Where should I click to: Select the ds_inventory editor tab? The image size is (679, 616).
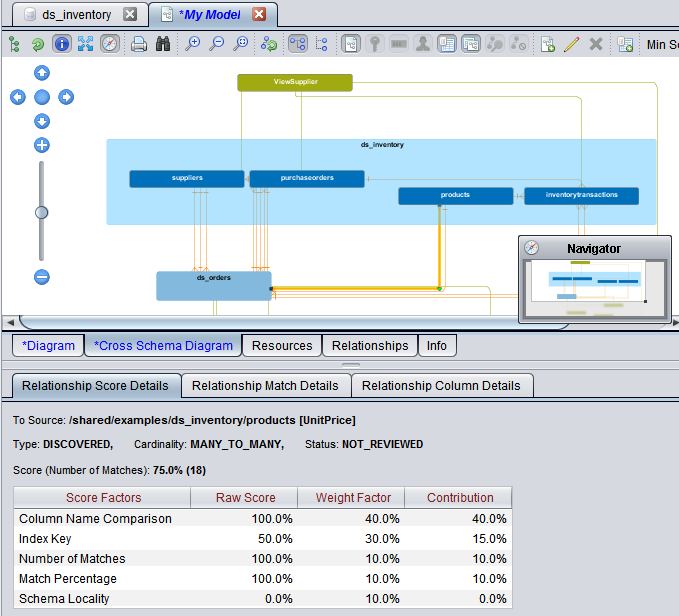[x=78, y=15]
